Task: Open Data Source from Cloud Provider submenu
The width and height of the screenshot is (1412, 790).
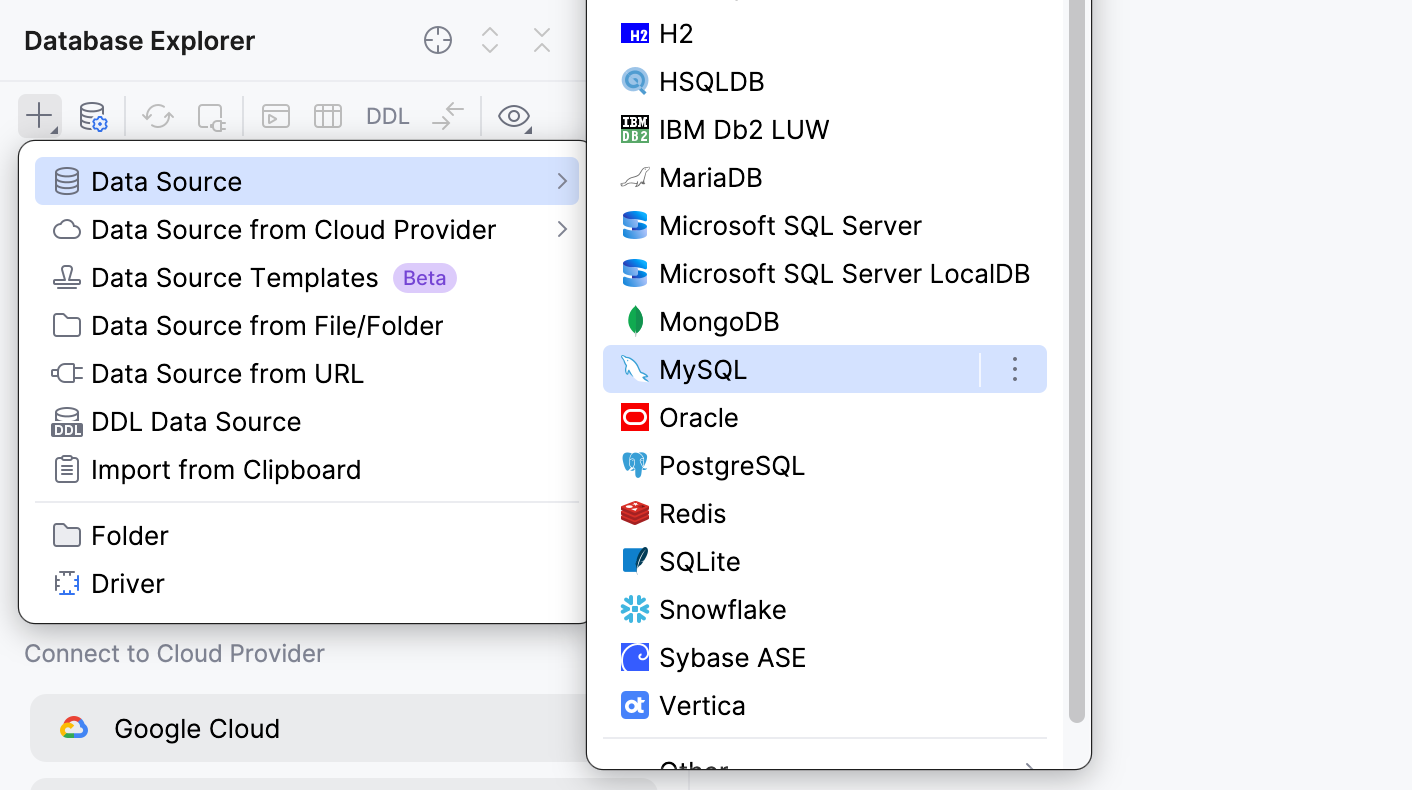Action: pos(307,229)
